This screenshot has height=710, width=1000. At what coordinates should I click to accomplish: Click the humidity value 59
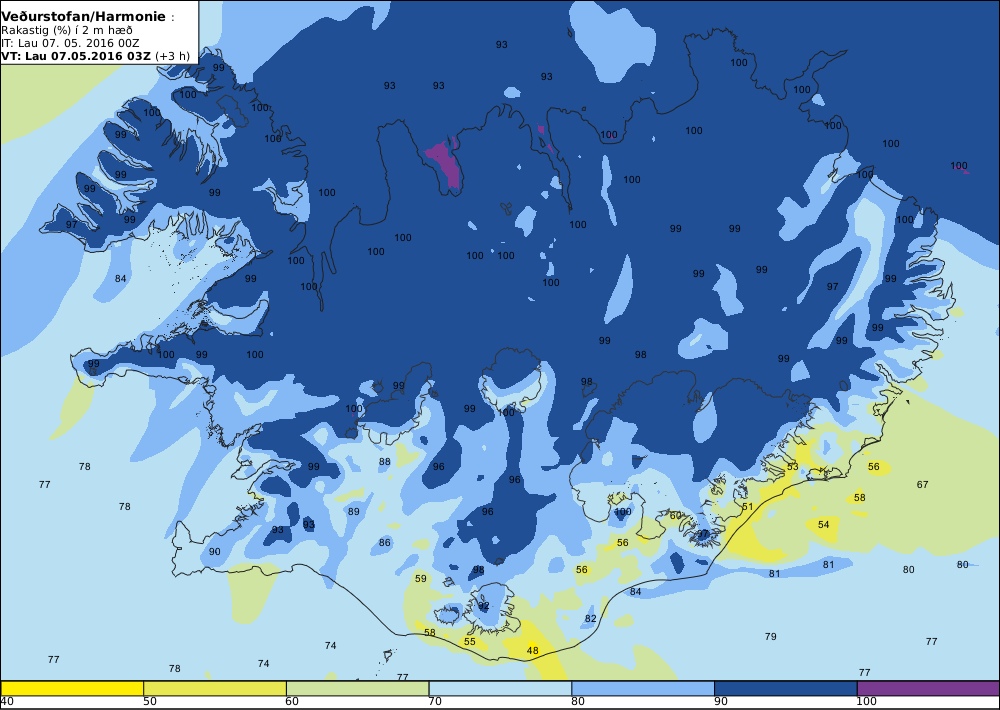(421, 579)
